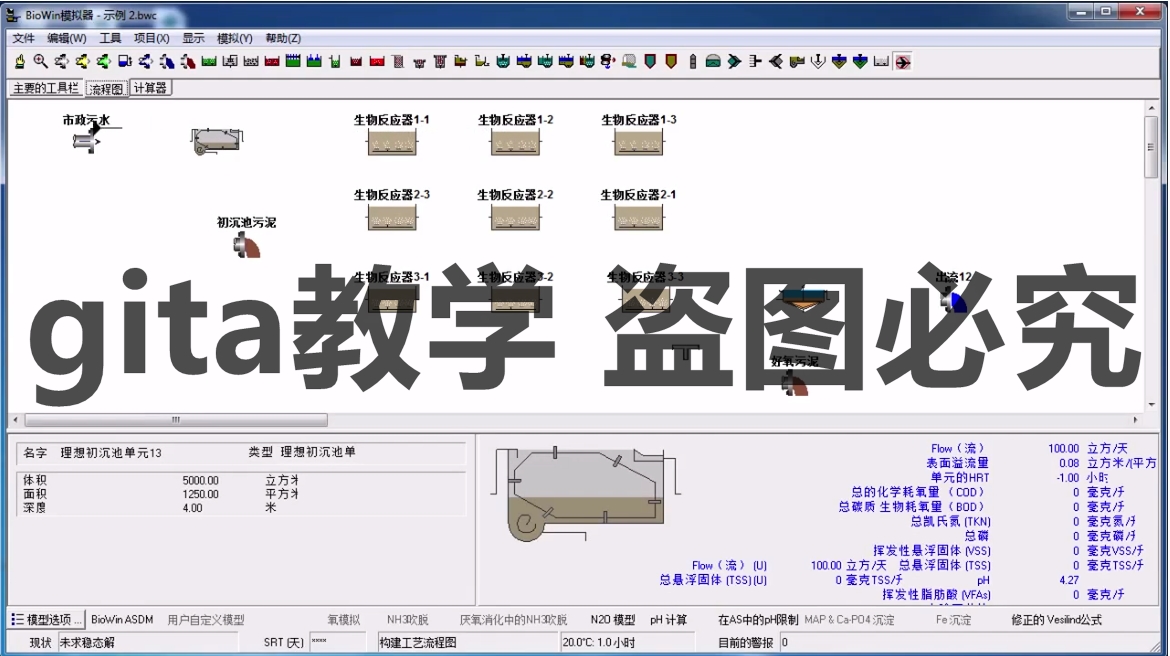Select the 生物反应器2-1 reactor icon
The height and width of the screenshot is (656, 1170).
pyautogui.click(x=639, y=217)
